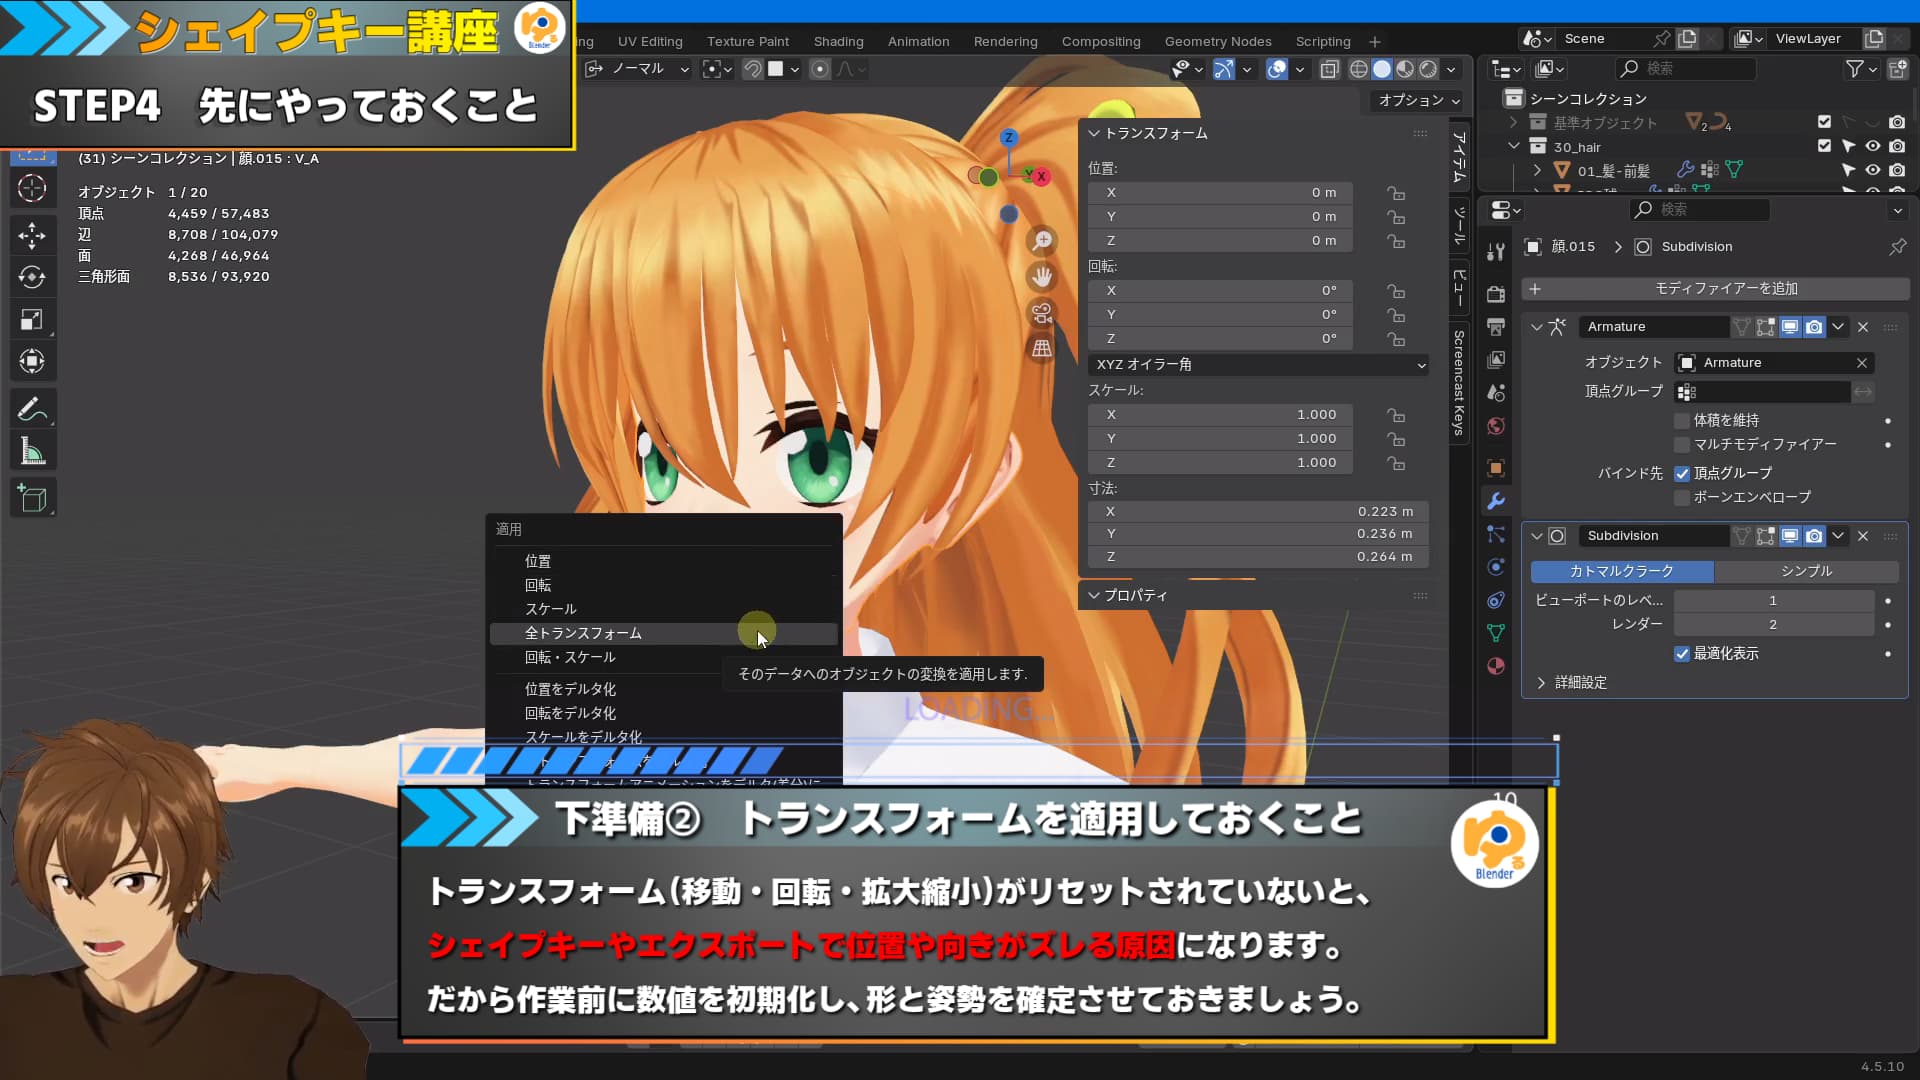The width and height of the screenshot is (1920, 1080).
Task: Open the Tool properties tab icon
Action: click(1496, 251)
